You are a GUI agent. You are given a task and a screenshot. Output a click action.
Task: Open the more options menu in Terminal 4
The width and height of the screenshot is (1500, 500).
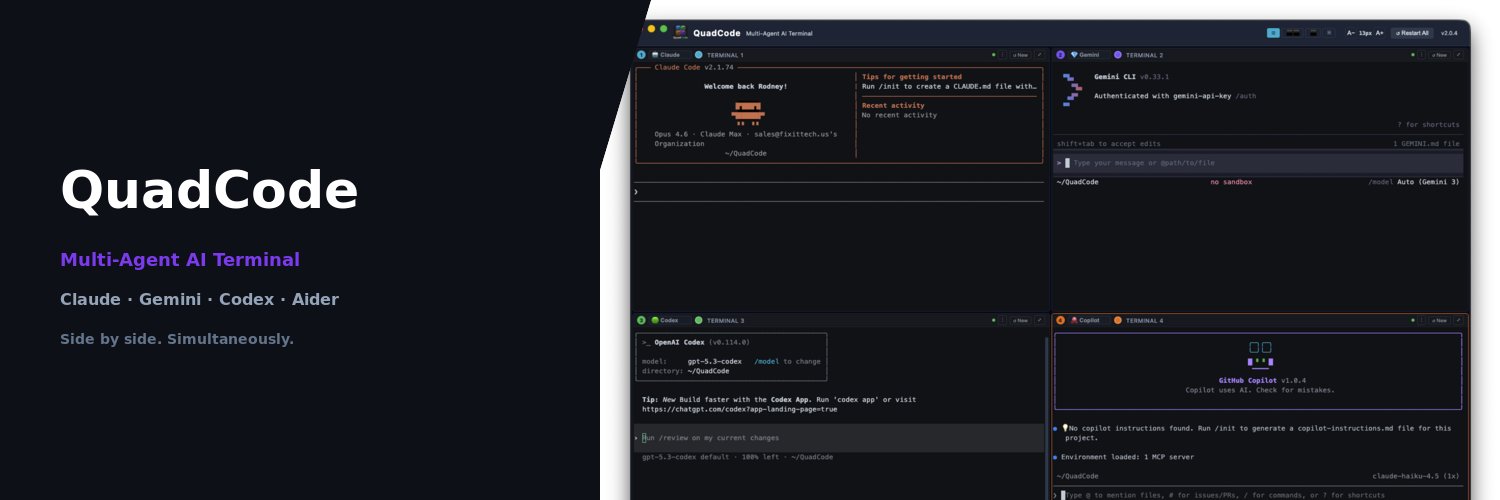[1422, 320]
